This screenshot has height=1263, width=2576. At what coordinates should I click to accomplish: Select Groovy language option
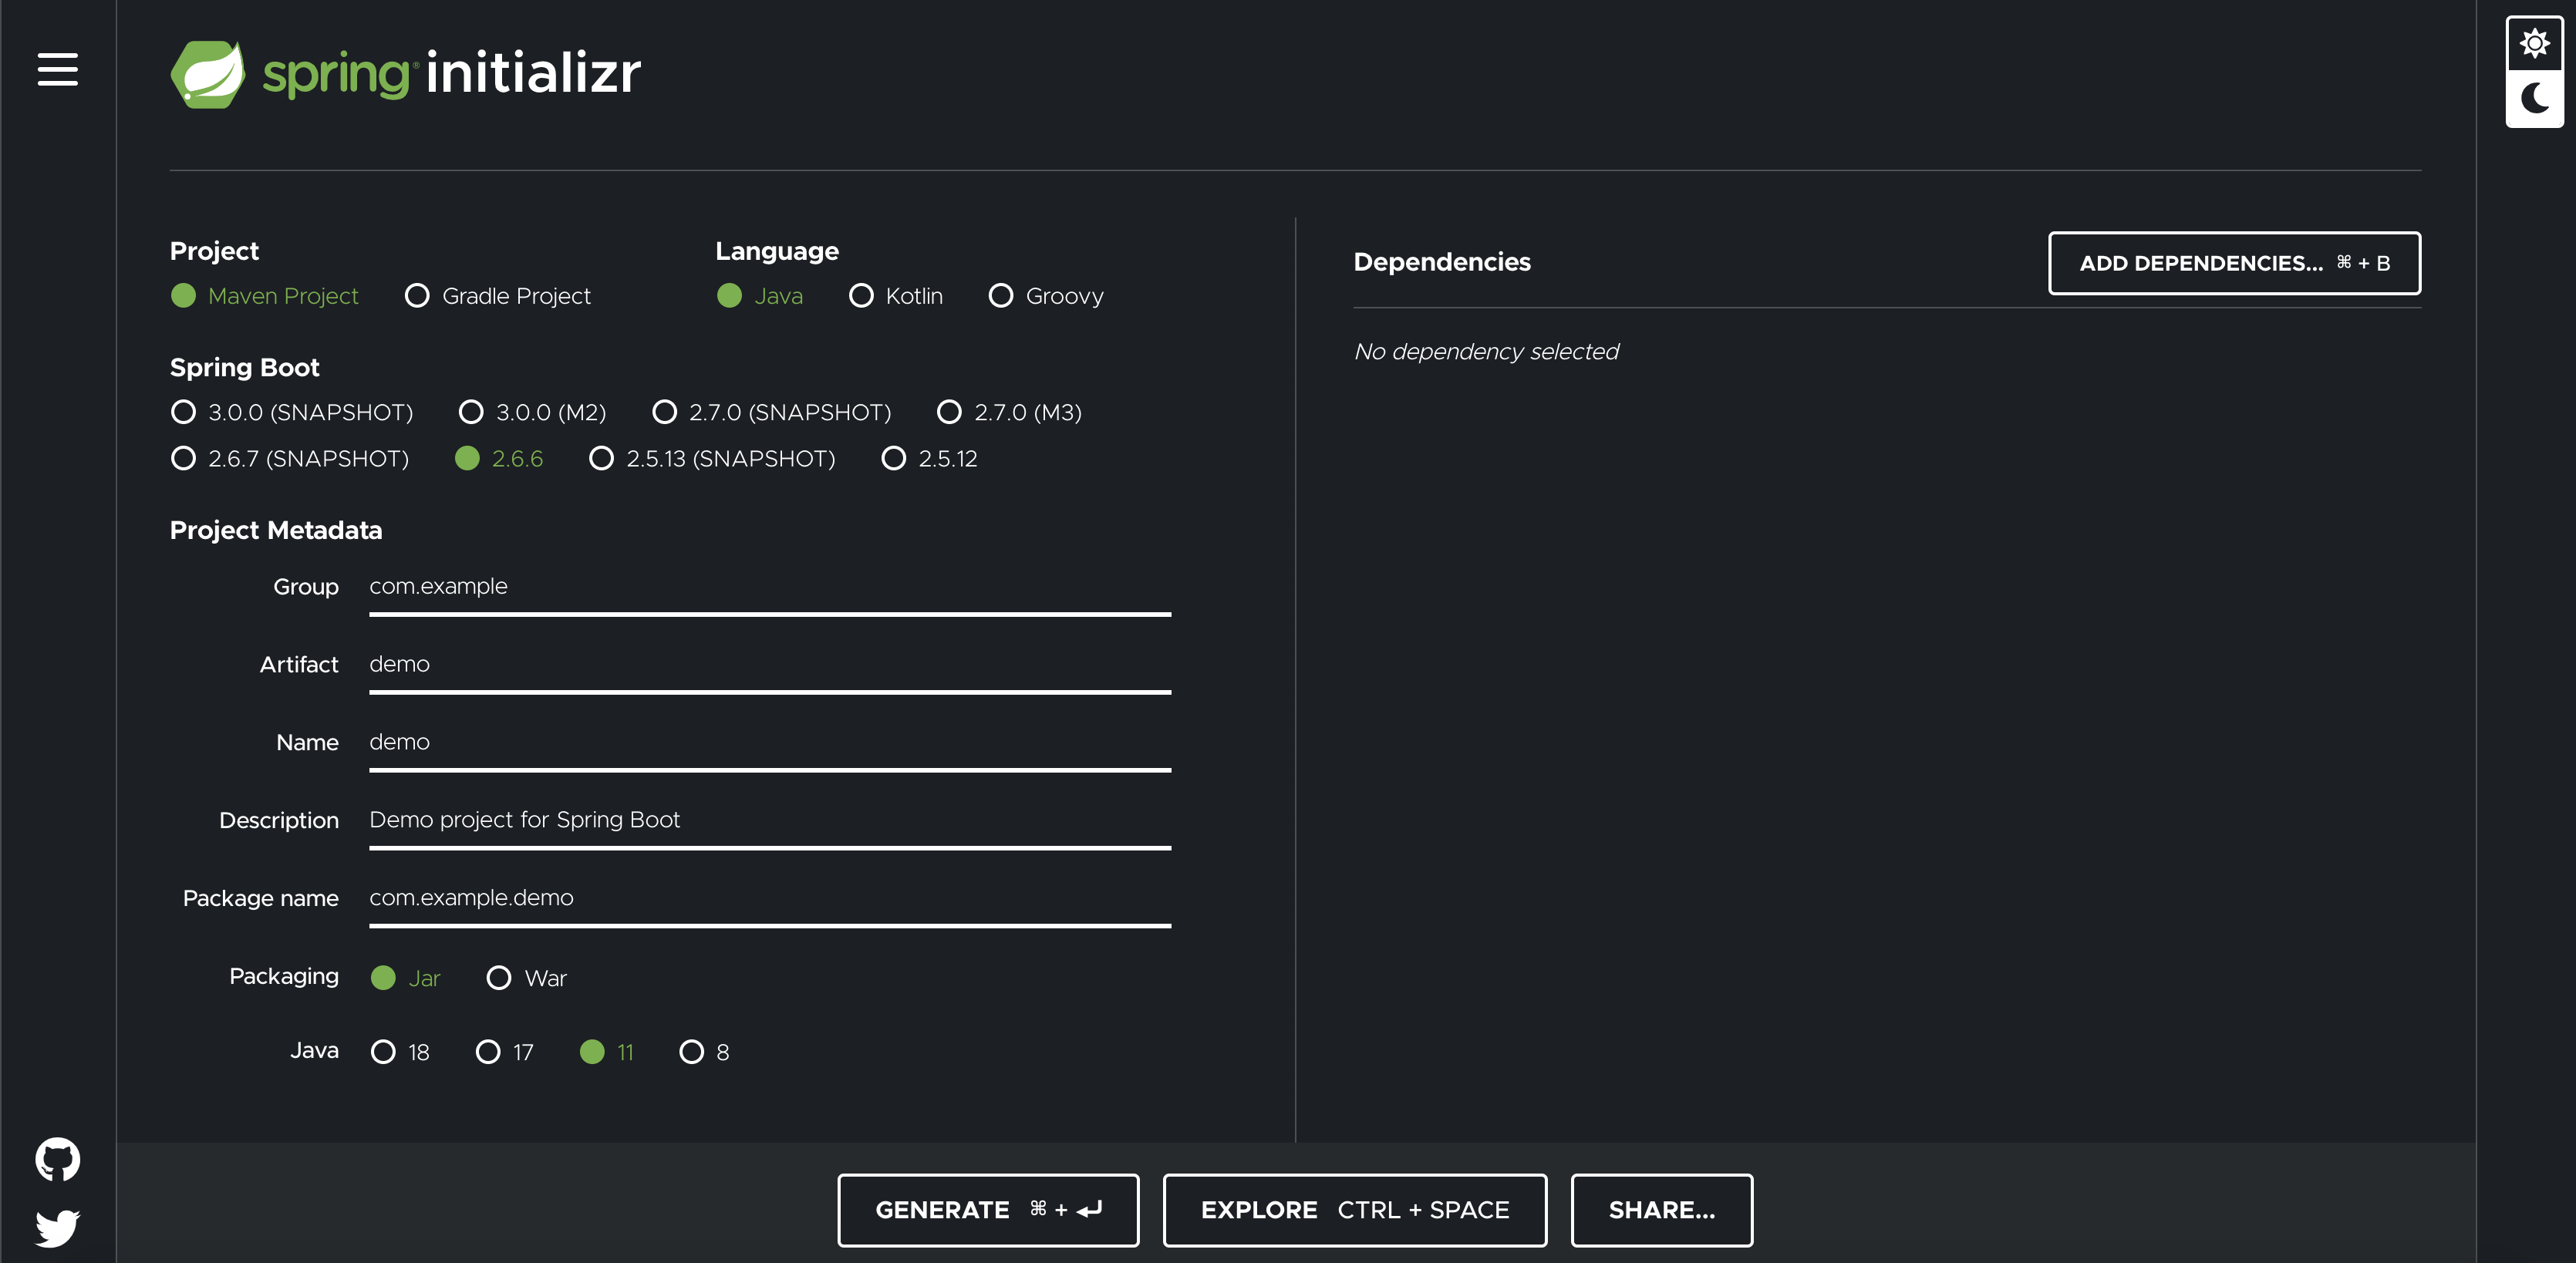pos(1000,296)
